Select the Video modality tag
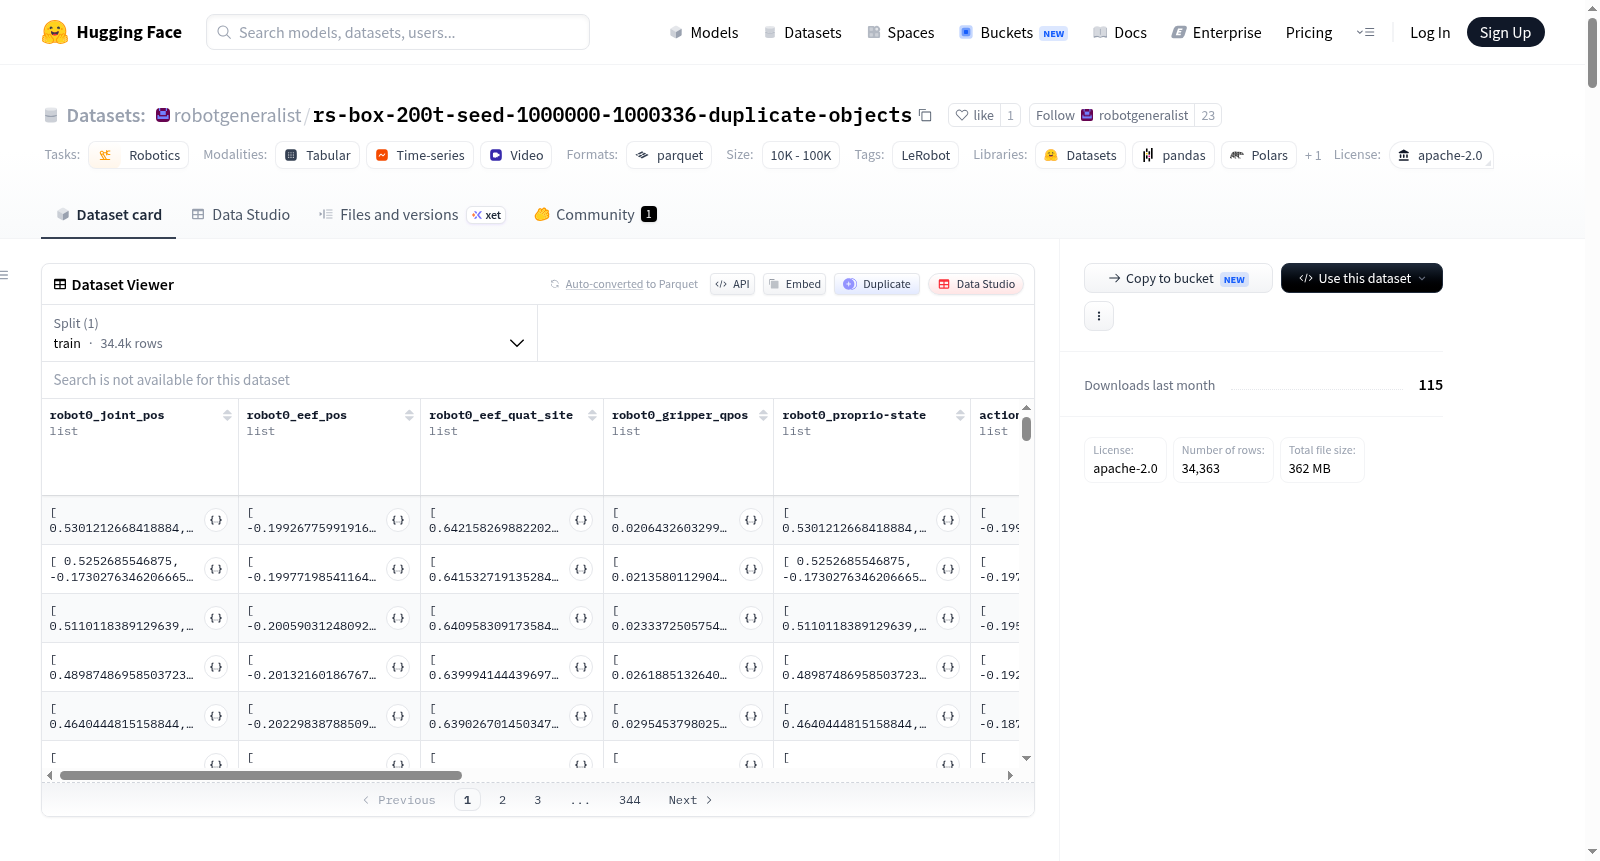This screenshot has width=1600, height=861. coord(517,155)
